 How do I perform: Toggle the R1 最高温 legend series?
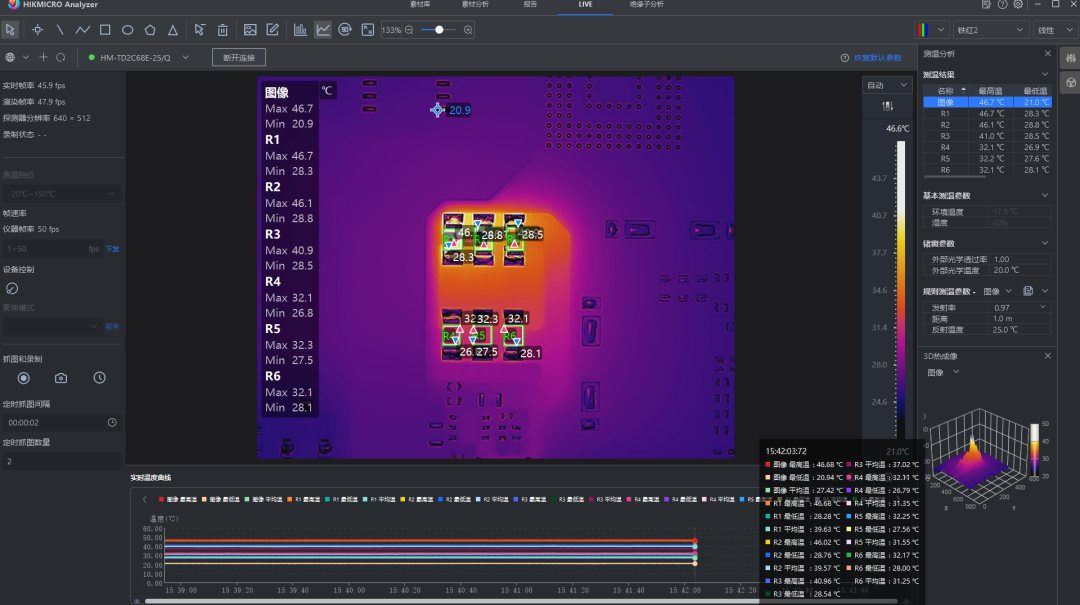(x=303, y=499)
